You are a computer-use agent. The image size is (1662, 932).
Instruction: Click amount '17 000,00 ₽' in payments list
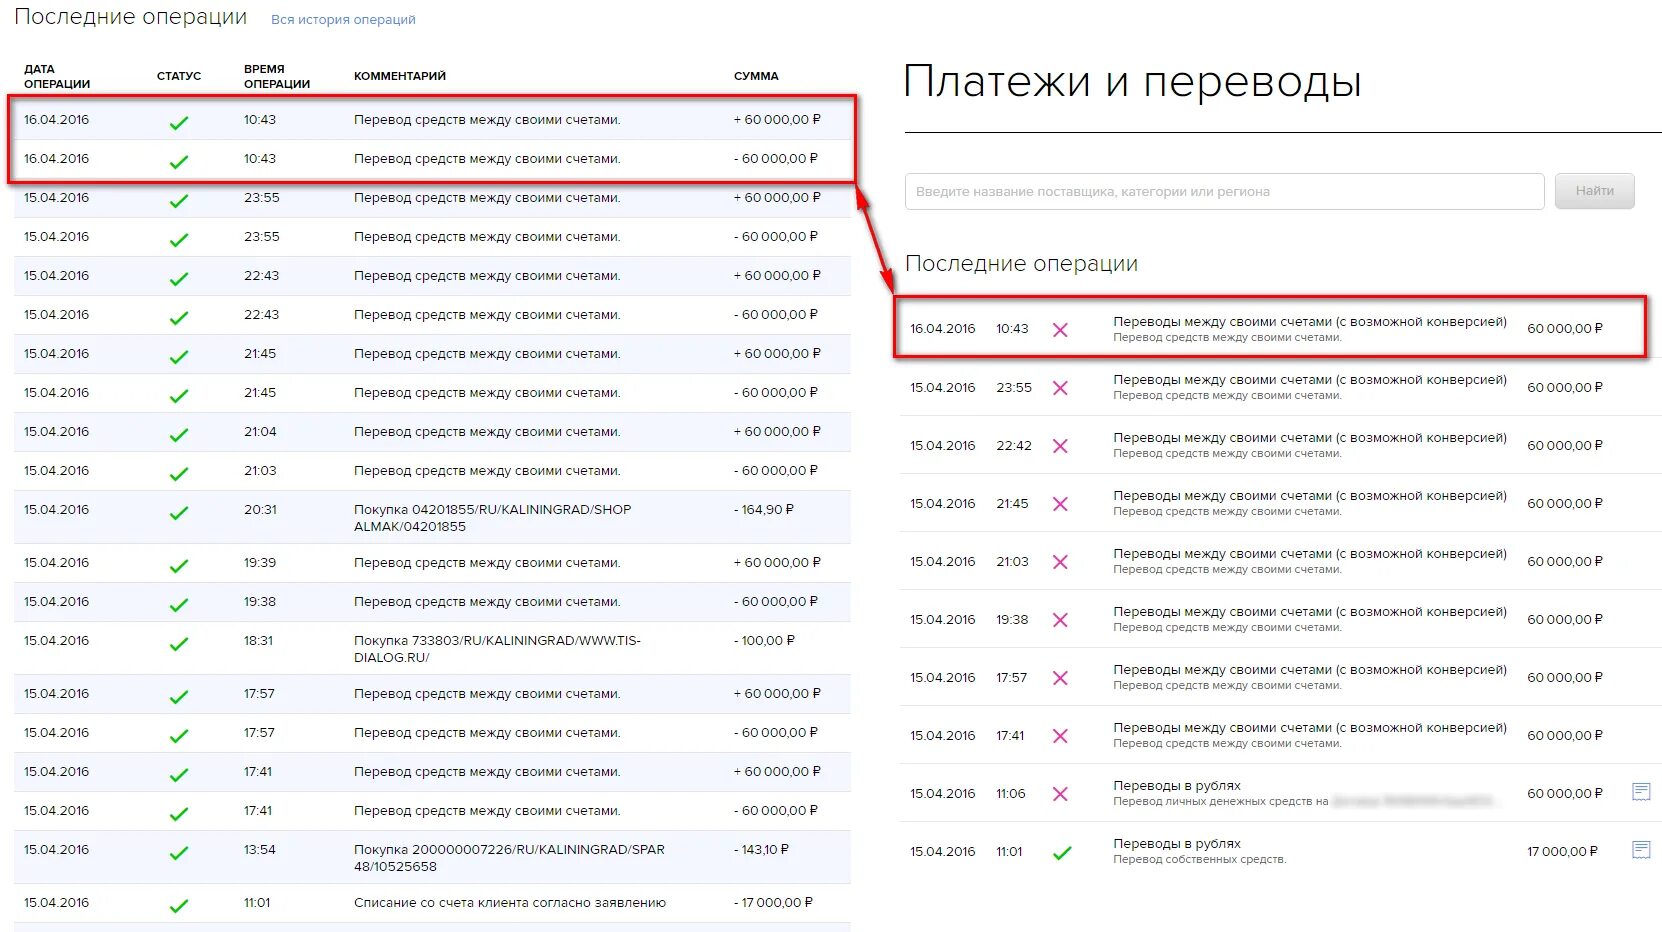coord(1562,851)
